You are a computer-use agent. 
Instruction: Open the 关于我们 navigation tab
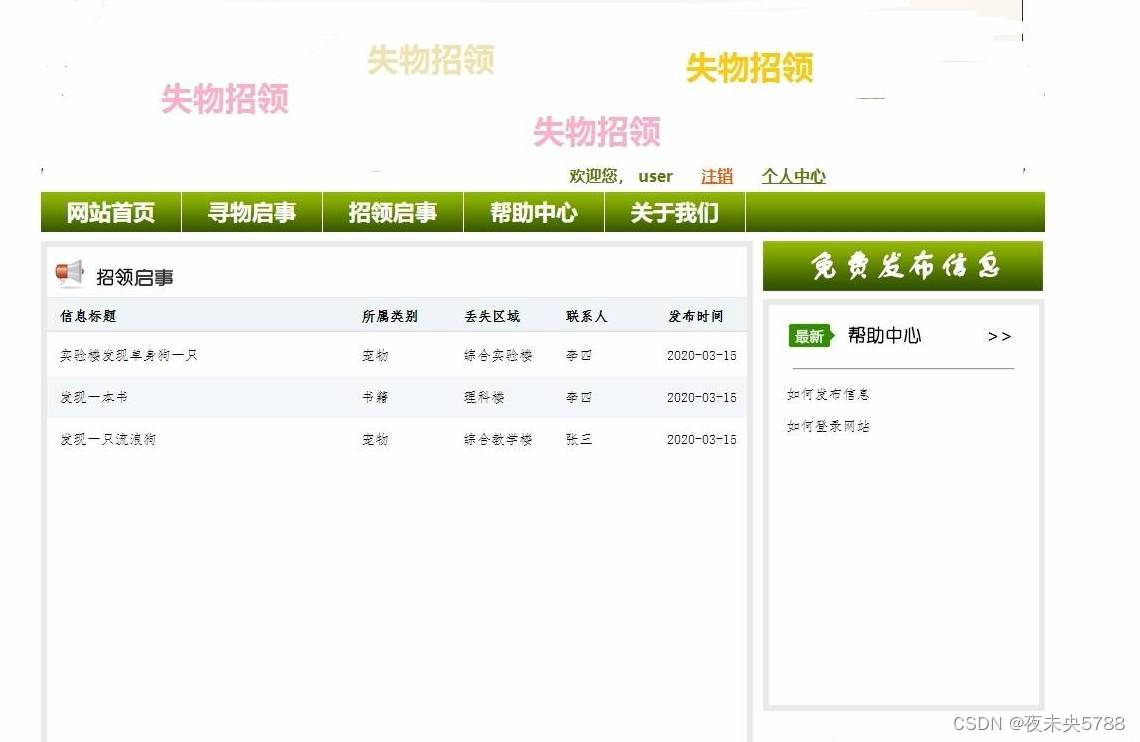[x=675, y=212]
